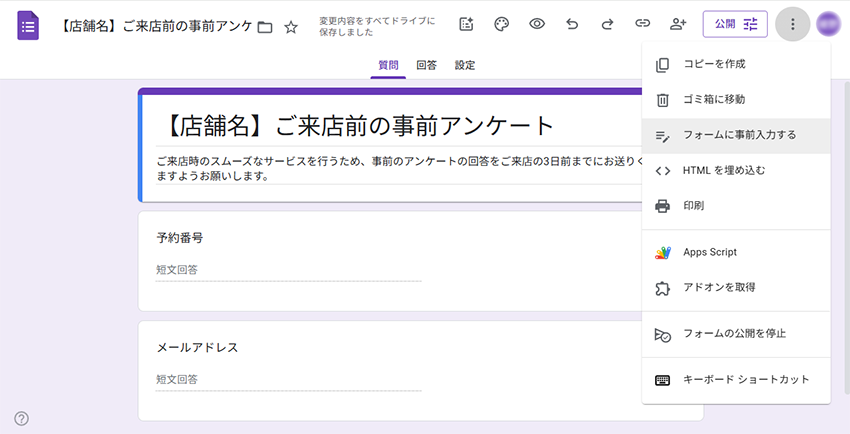Star this form with the star icon
850x434 pixels.
pyautogui.click(x=291, y=27)
